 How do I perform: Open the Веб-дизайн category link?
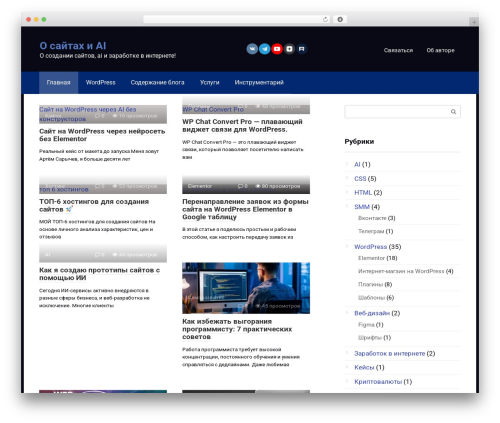coord(372,313)
